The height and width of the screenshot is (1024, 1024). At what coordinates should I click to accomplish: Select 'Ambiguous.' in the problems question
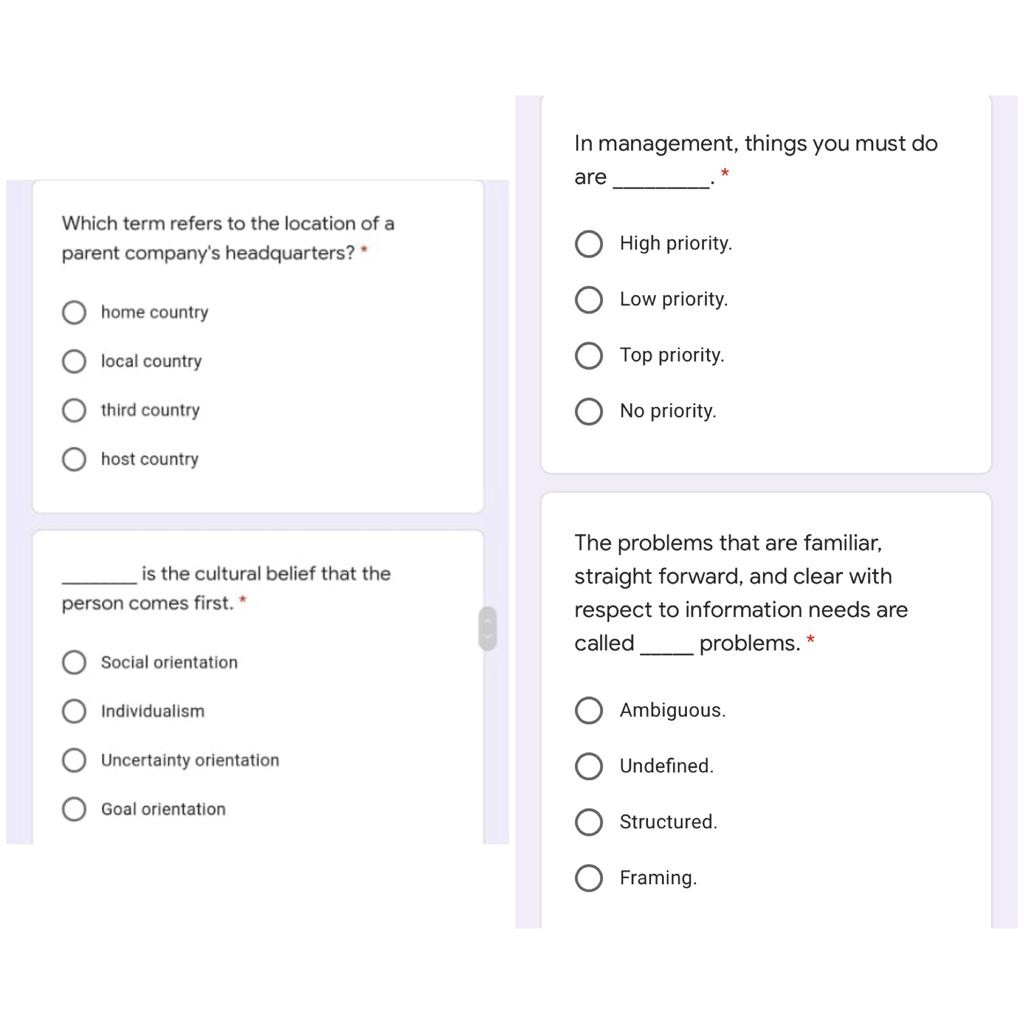point(589,710)
